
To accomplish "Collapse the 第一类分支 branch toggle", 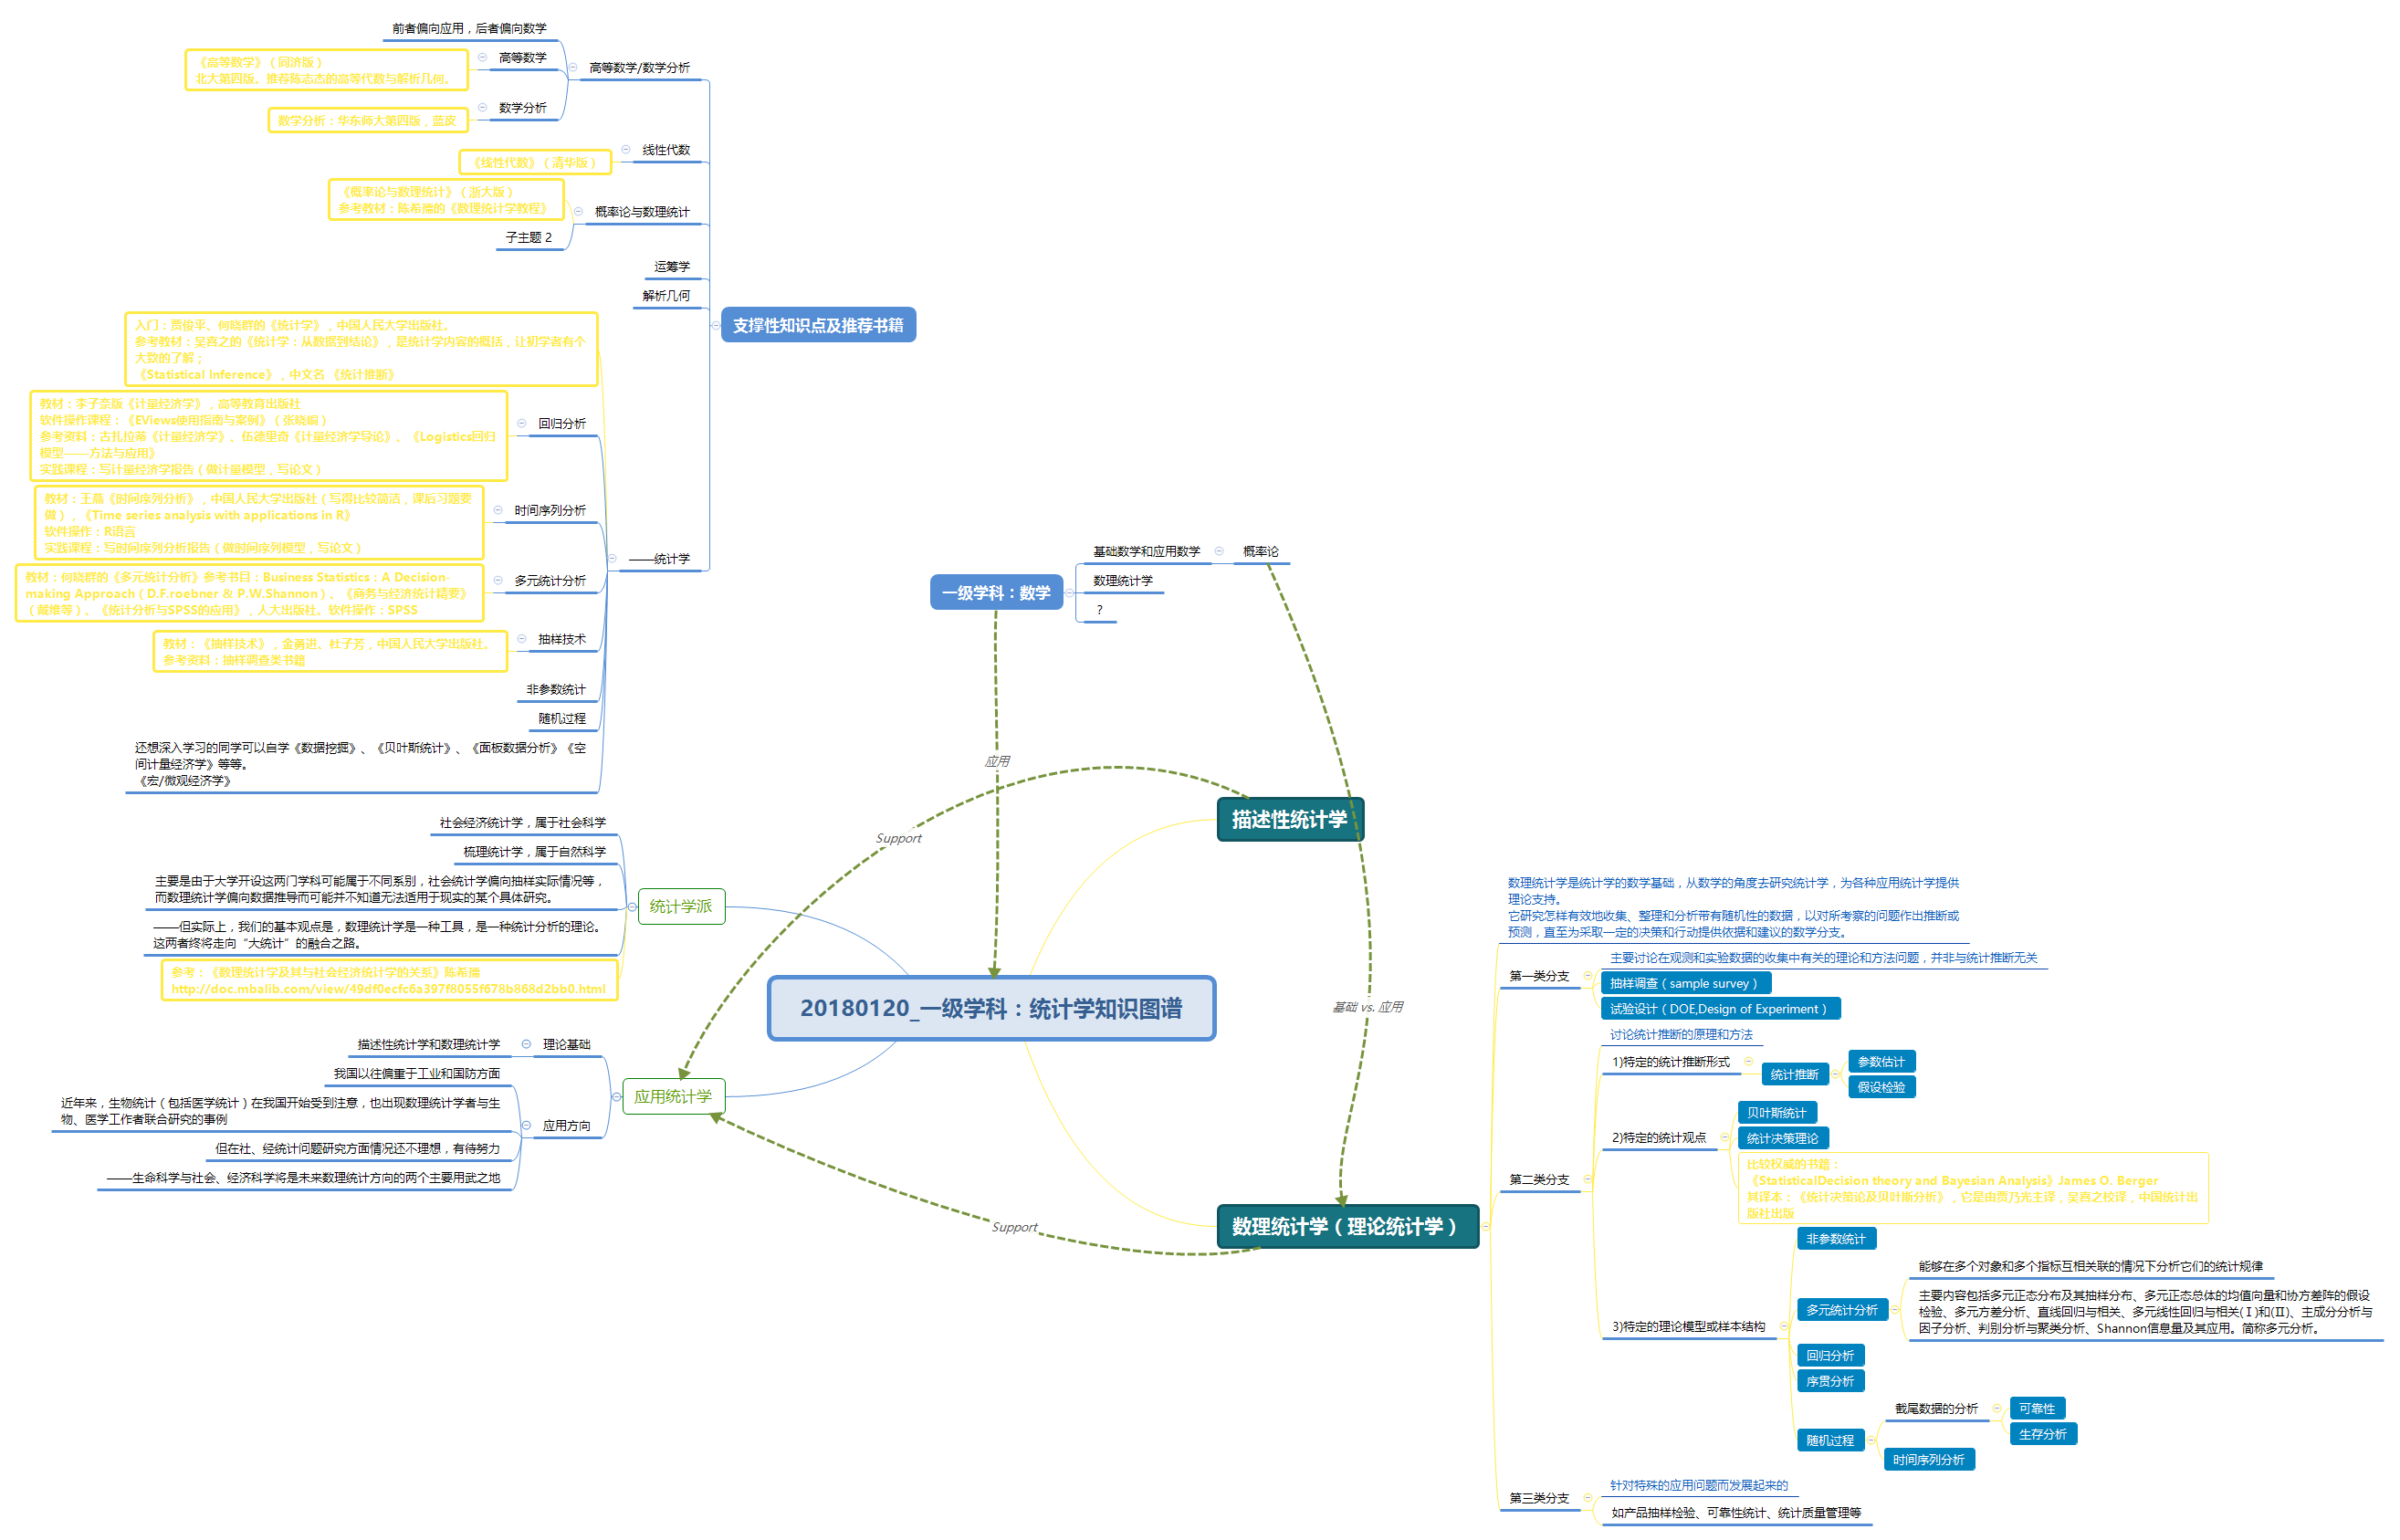I will 1588,976.
